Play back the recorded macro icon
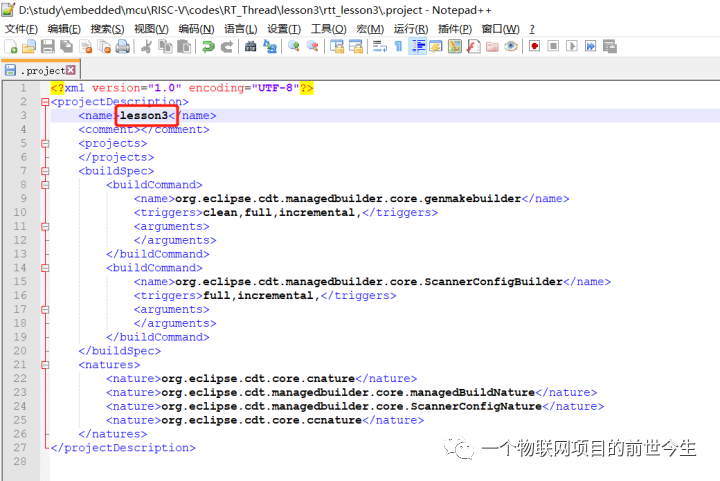720x481 pixels. (572, 46)
